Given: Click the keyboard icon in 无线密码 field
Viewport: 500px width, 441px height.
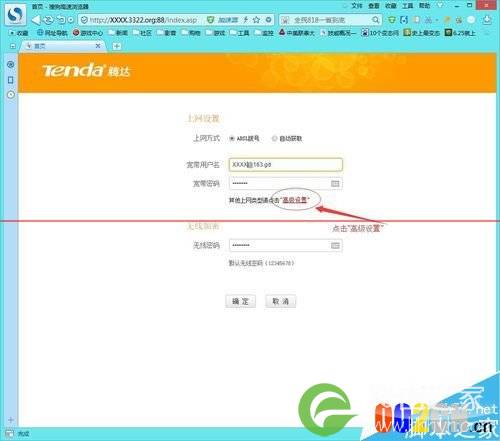Looking at the screenshot, I should [335, 246].
